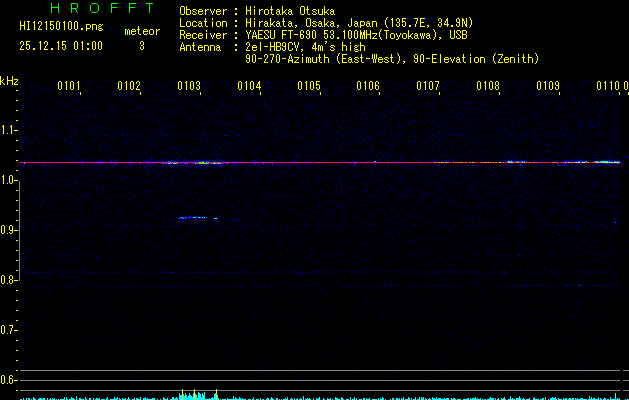Click the 0110 time marker

click(x=607, y=87)
